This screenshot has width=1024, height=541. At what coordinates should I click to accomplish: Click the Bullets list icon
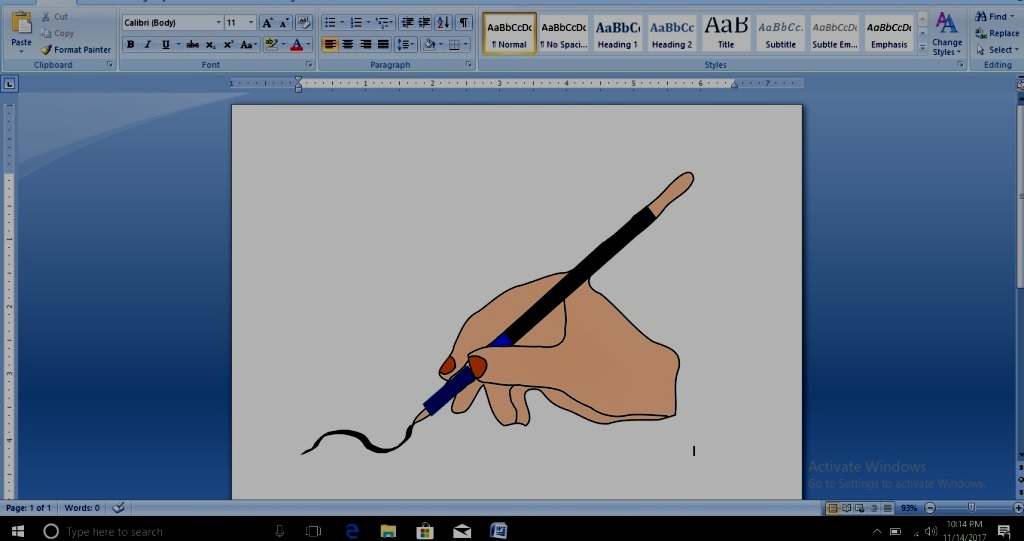pyautogui.click(x=330, y=23)
